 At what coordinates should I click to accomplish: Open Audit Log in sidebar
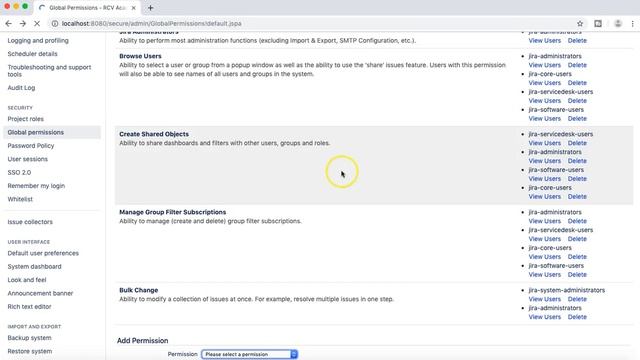tap(21, 88)
